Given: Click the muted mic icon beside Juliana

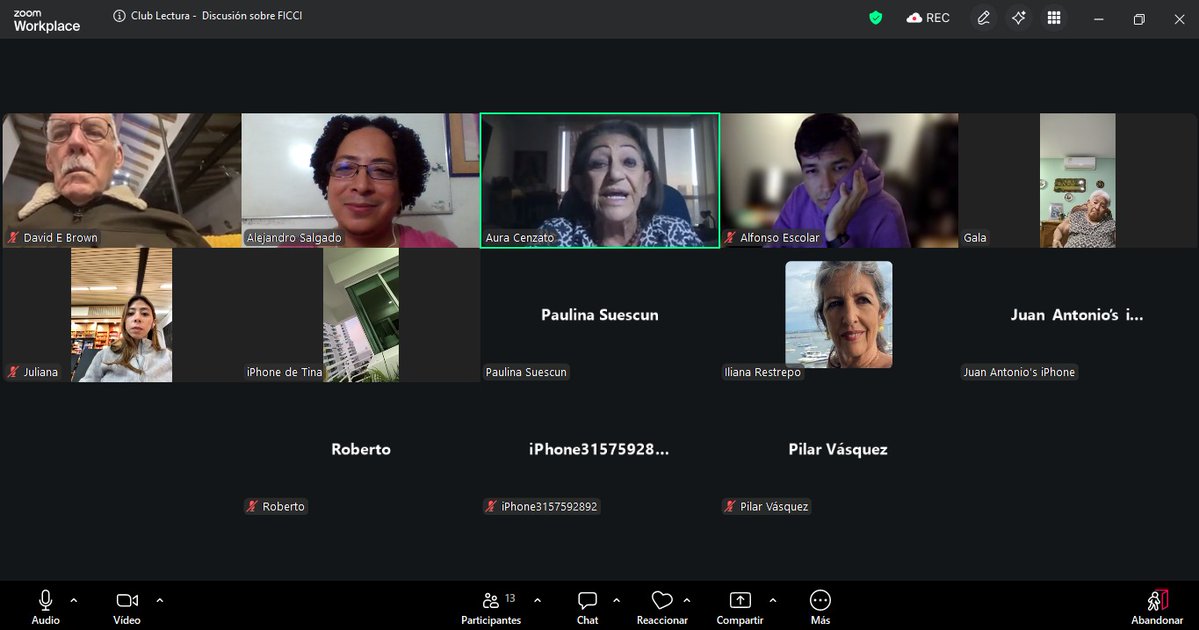Looking at the screenshot, I should [x=13, y=372].
